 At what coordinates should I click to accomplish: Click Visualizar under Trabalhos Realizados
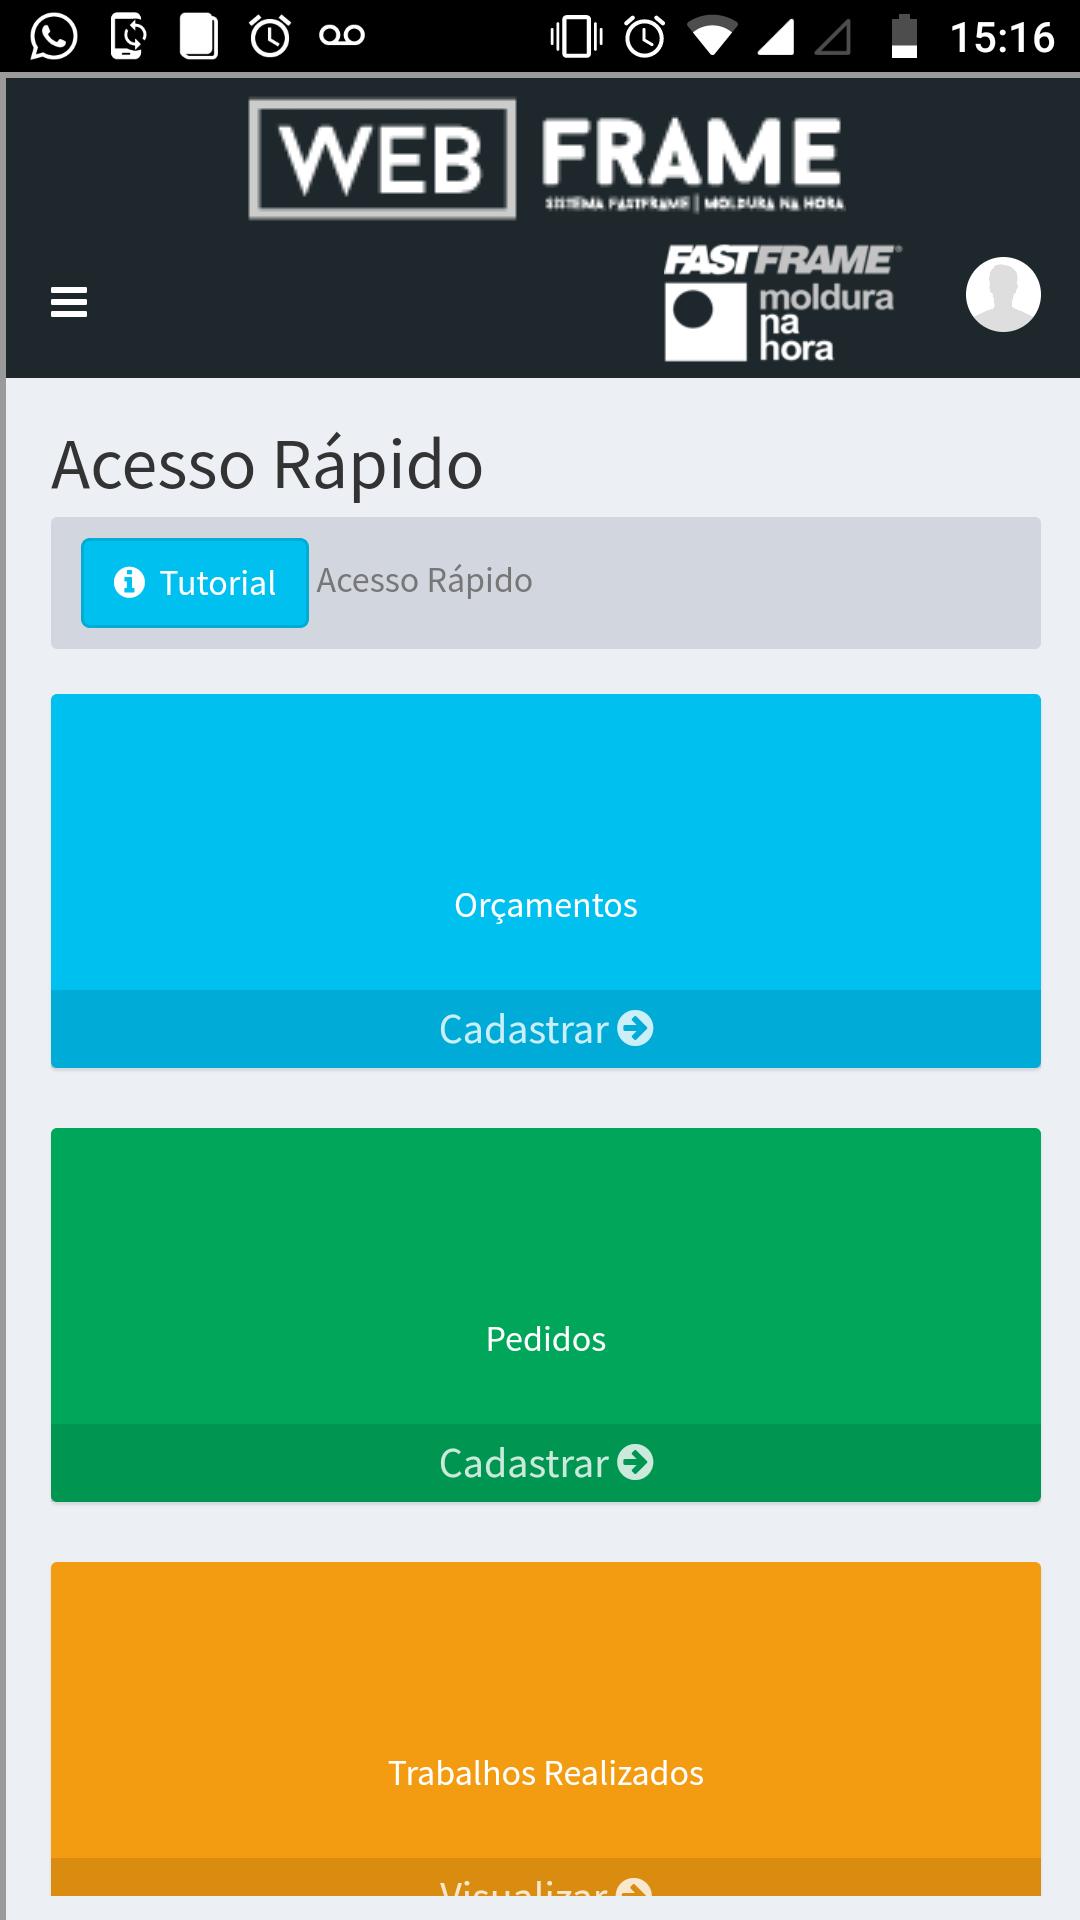[546, 1878]
